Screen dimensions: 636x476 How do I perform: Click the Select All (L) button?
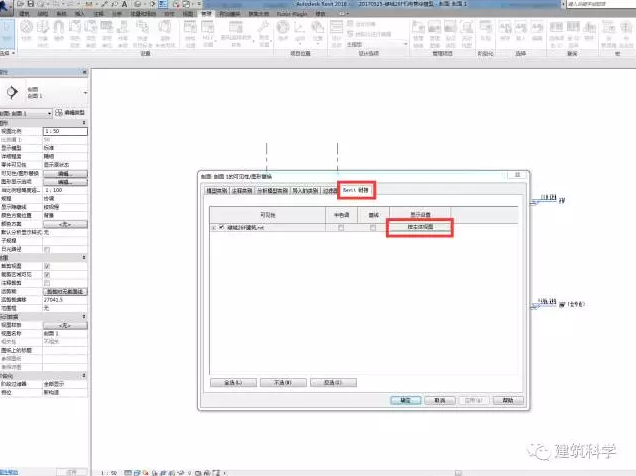pyautogui.click(x=233, y=383)
